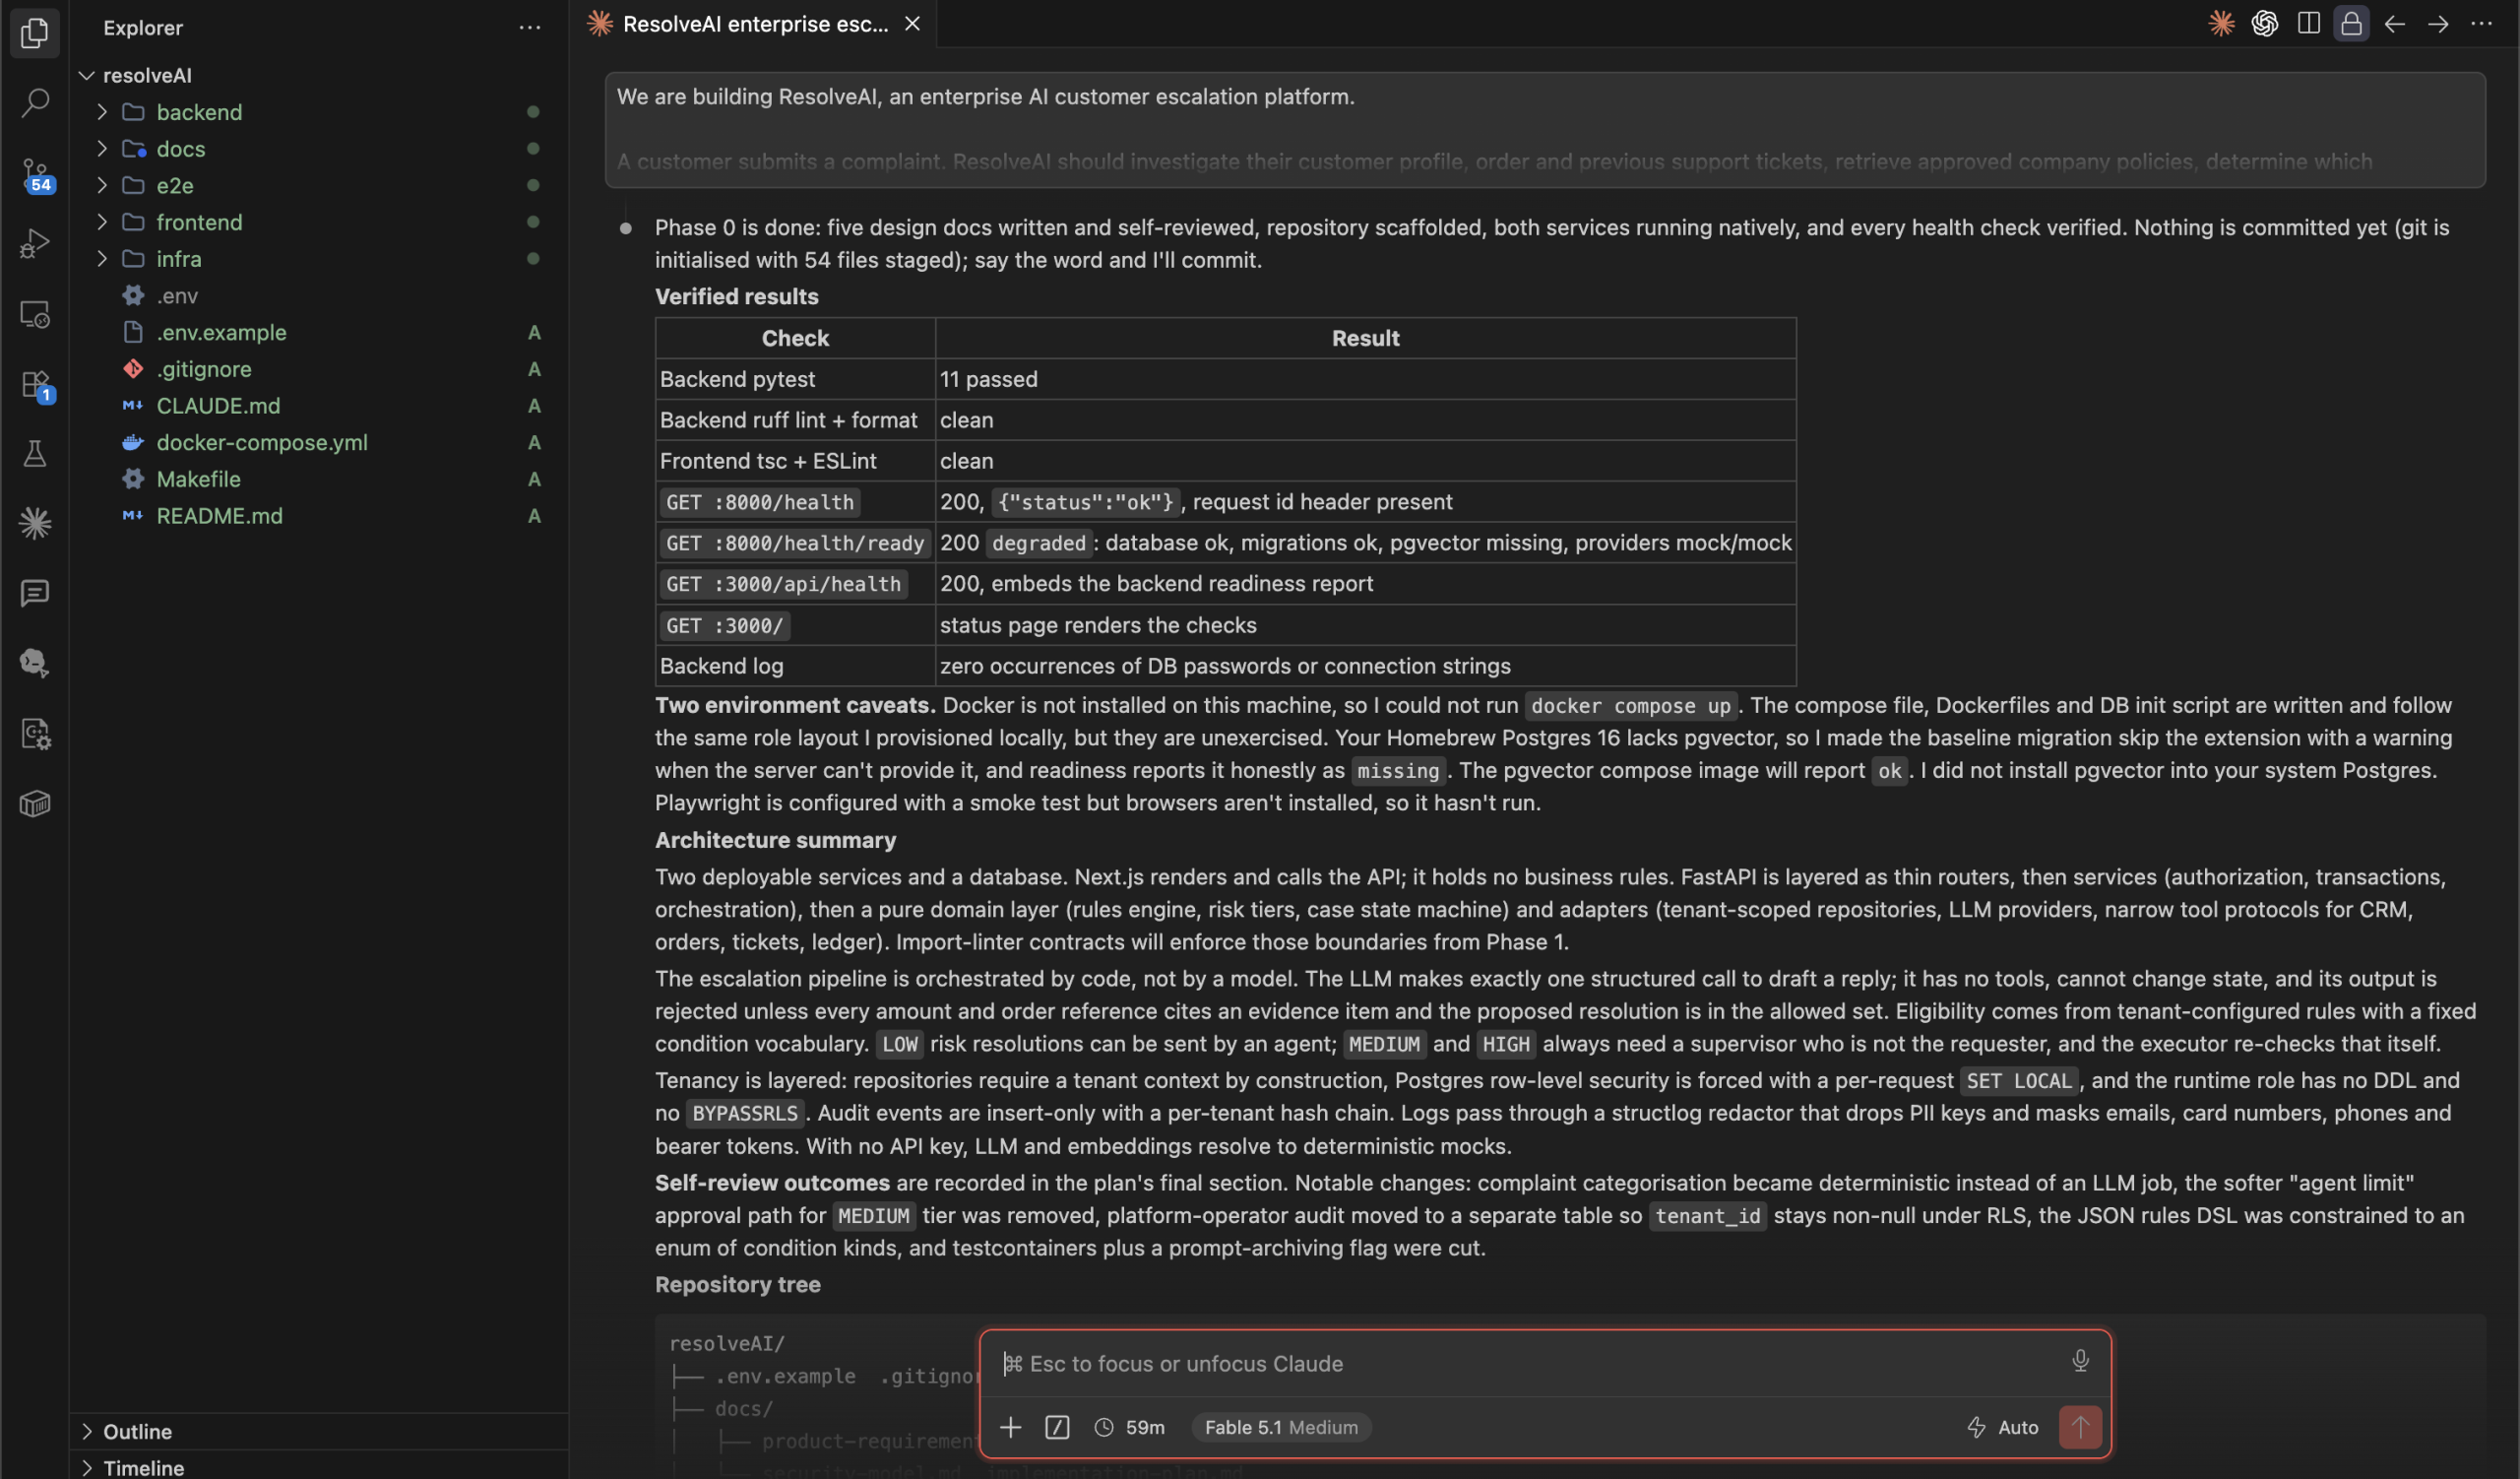2520x1479 pixels.
Task: Open the Claude panel from the activity bar
Action: (x=34, y=523)
